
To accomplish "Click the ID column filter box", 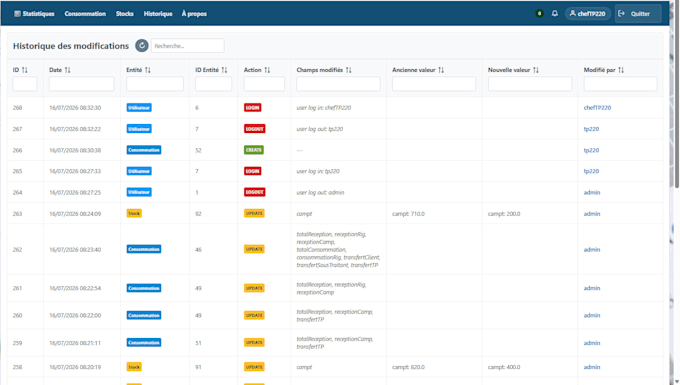I will click(25, 84).
